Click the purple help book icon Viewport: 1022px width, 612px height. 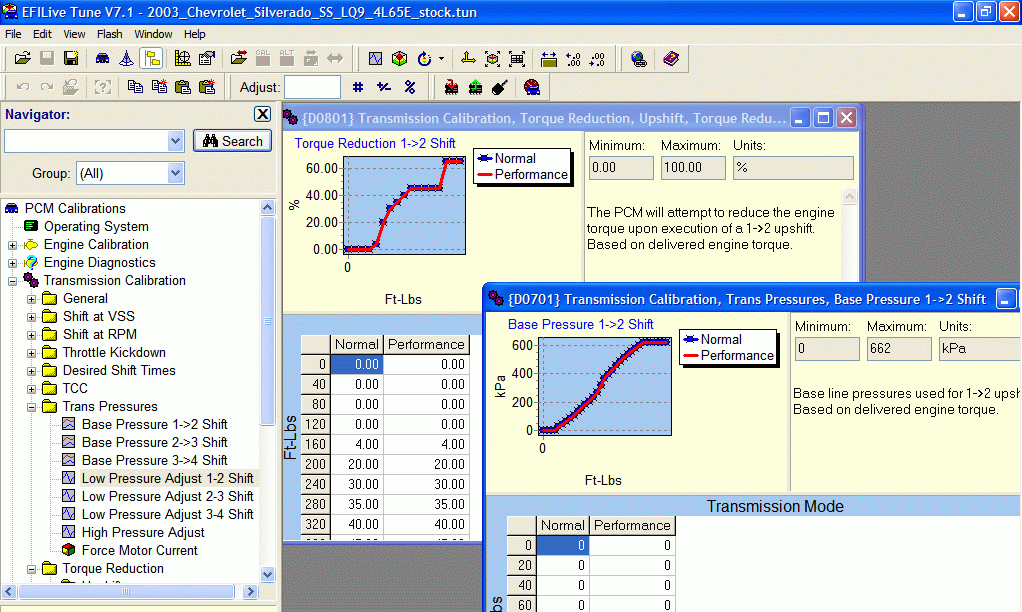click(x=670, y=59)
